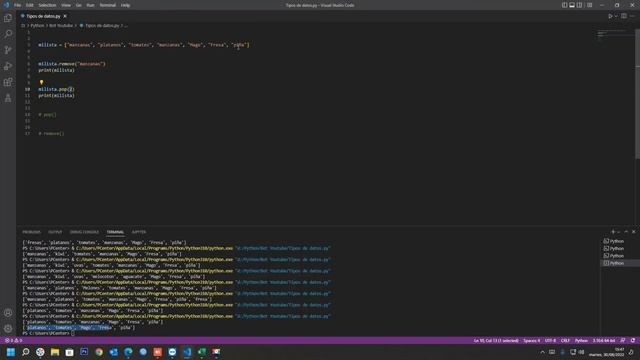Close the terminal panel
Viewport: 640px width, 360px height.
(x=633, y=232)
